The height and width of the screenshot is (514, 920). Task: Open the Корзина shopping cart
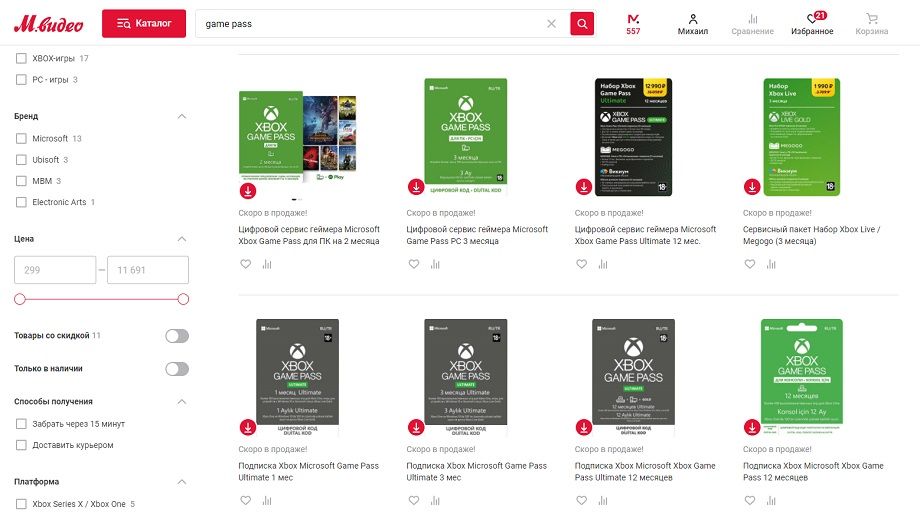[871, 25]
